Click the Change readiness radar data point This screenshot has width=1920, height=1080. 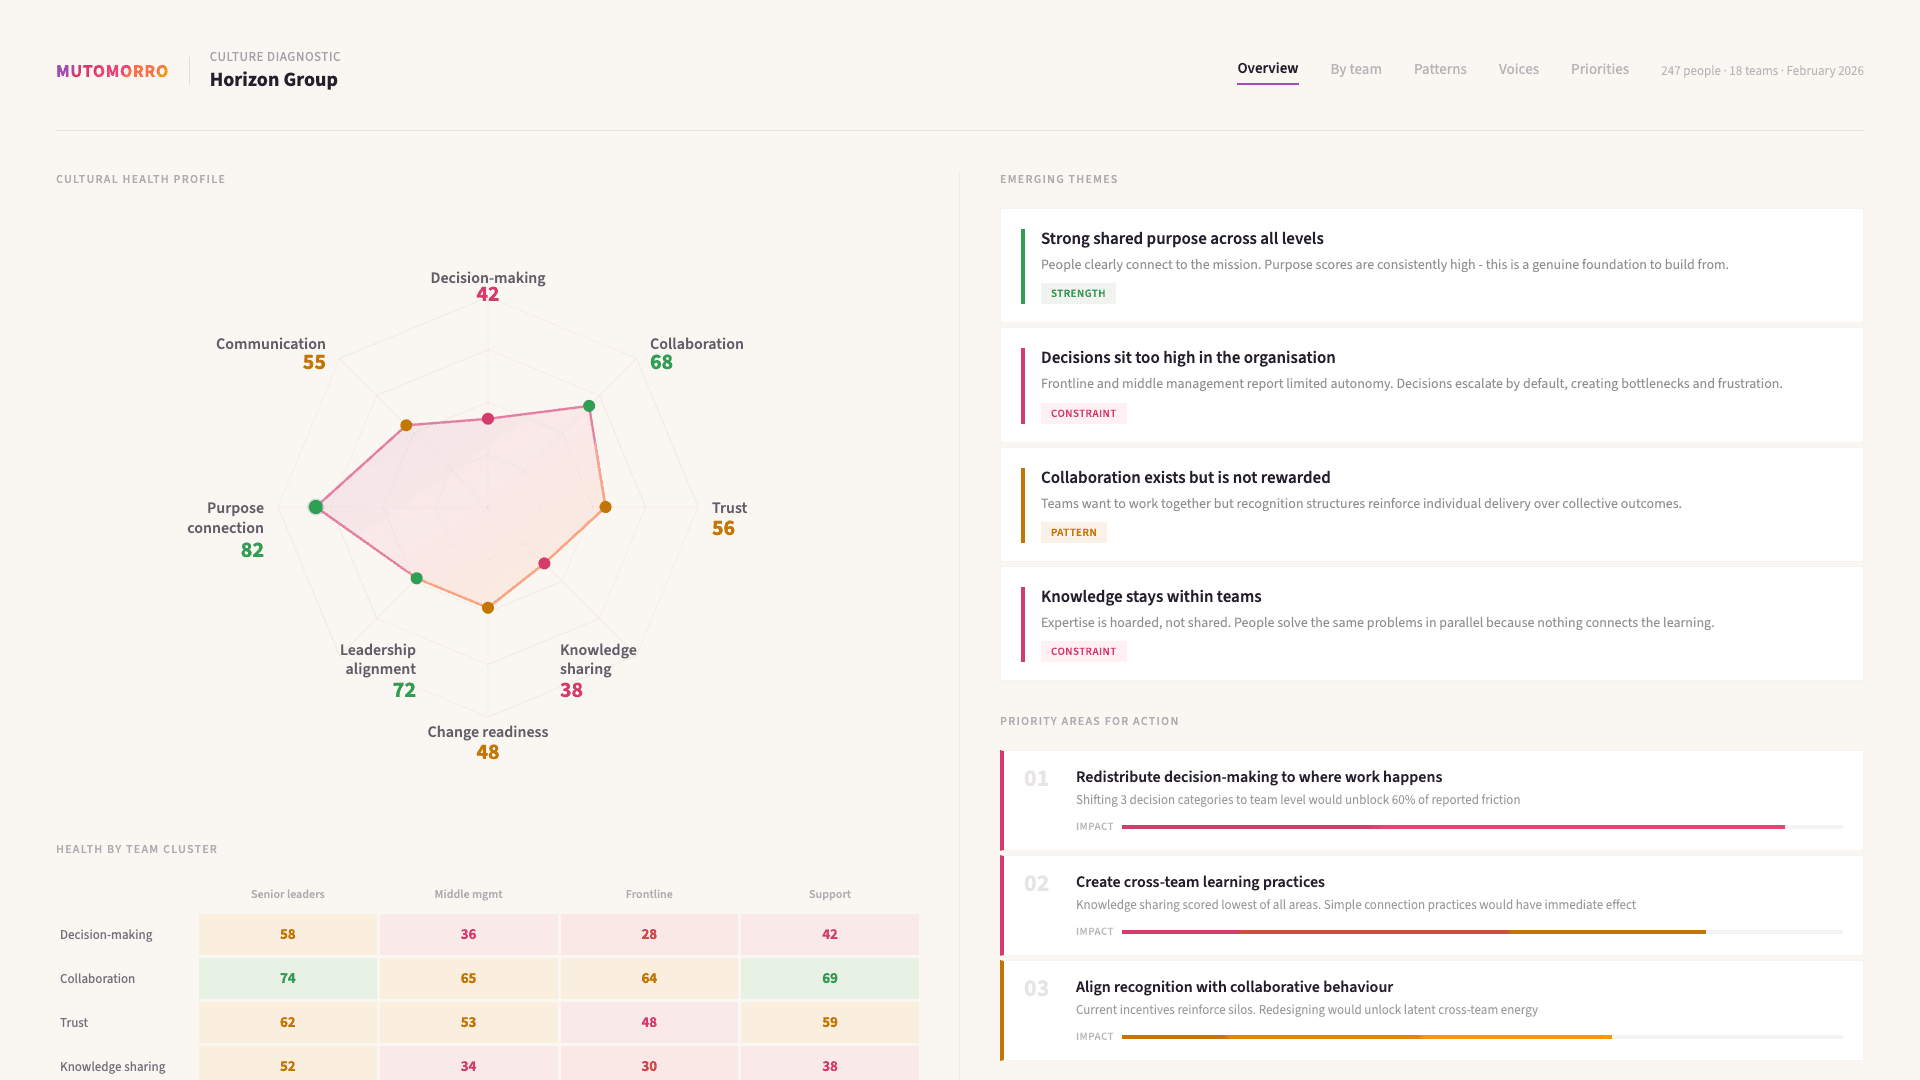pos(488,608)
